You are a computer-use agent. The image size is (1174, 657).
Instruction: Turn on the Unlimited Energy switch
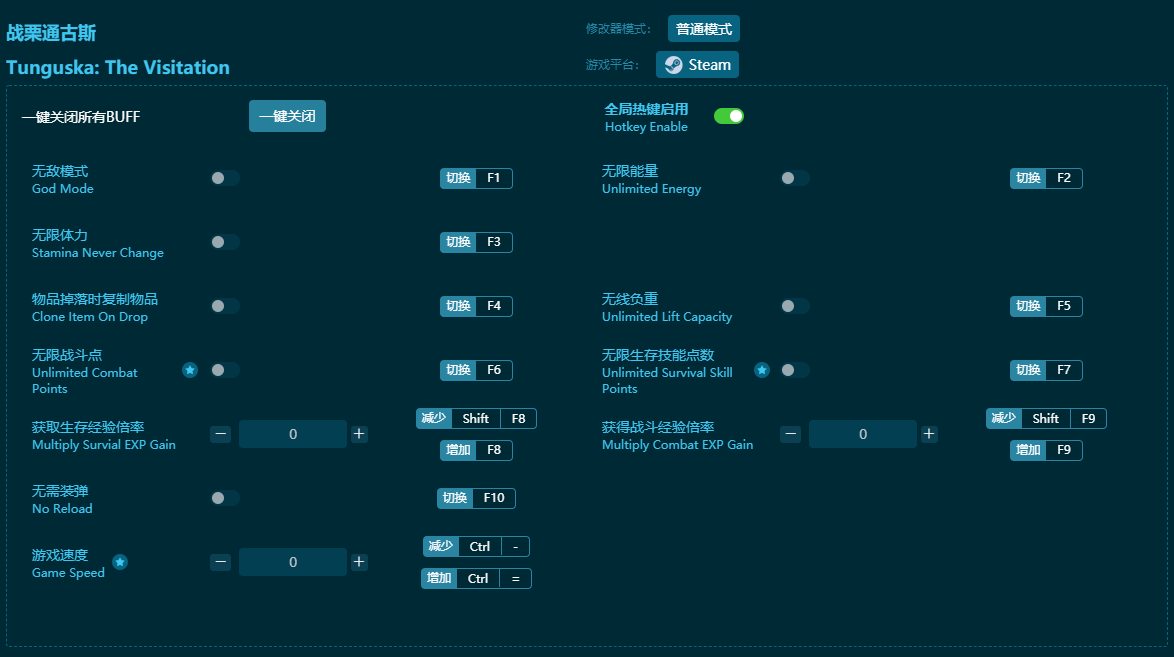(x=796, y=178)
